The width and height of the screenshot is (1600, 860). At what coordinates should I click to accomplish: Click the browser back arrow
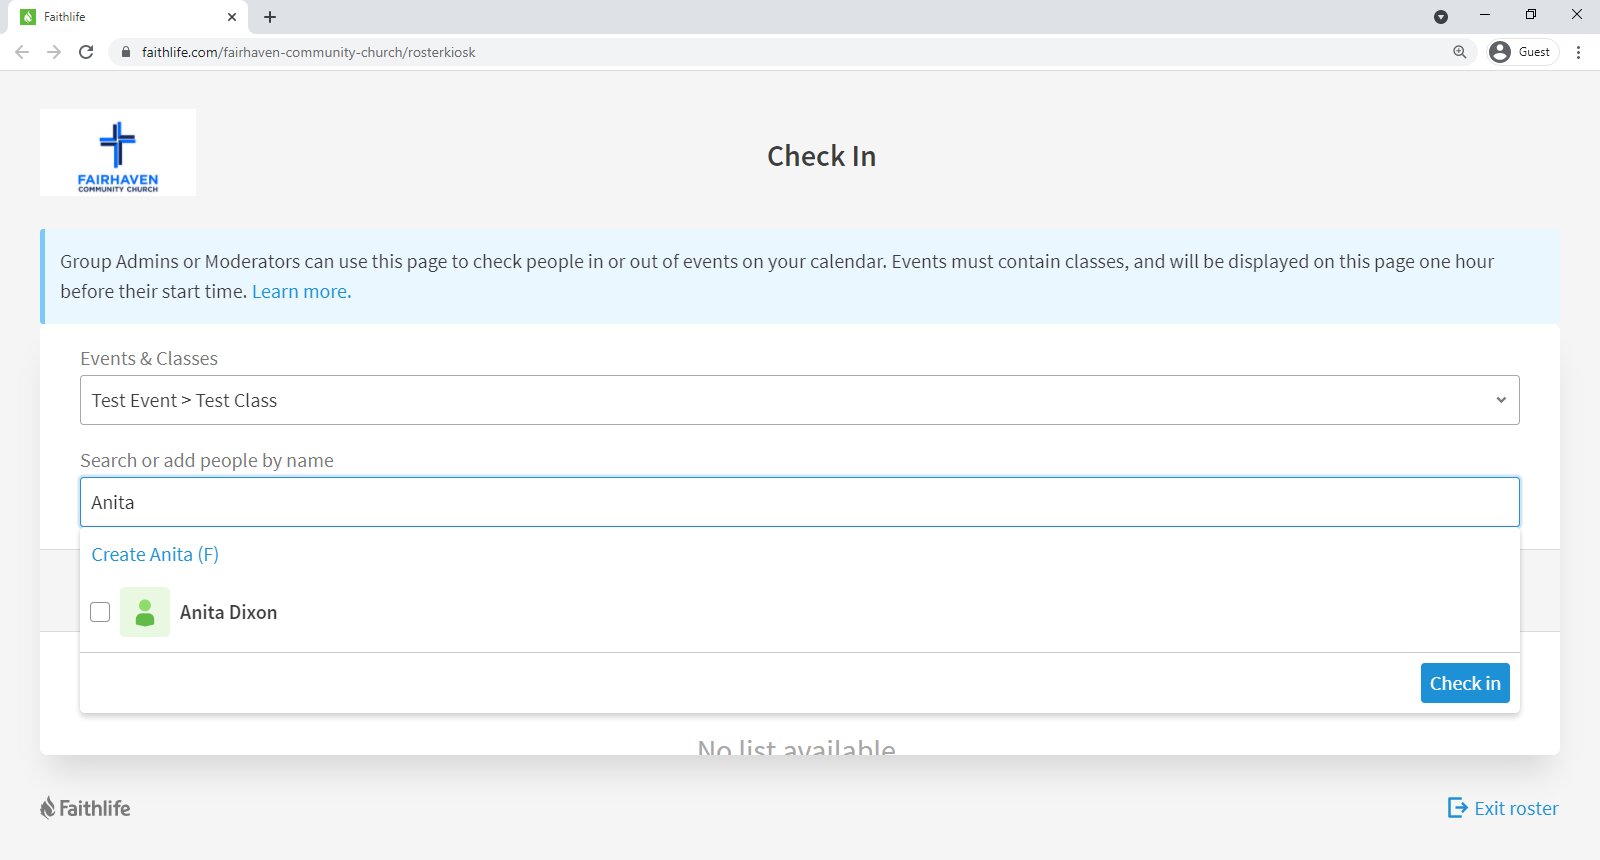(x=22, y=52)
